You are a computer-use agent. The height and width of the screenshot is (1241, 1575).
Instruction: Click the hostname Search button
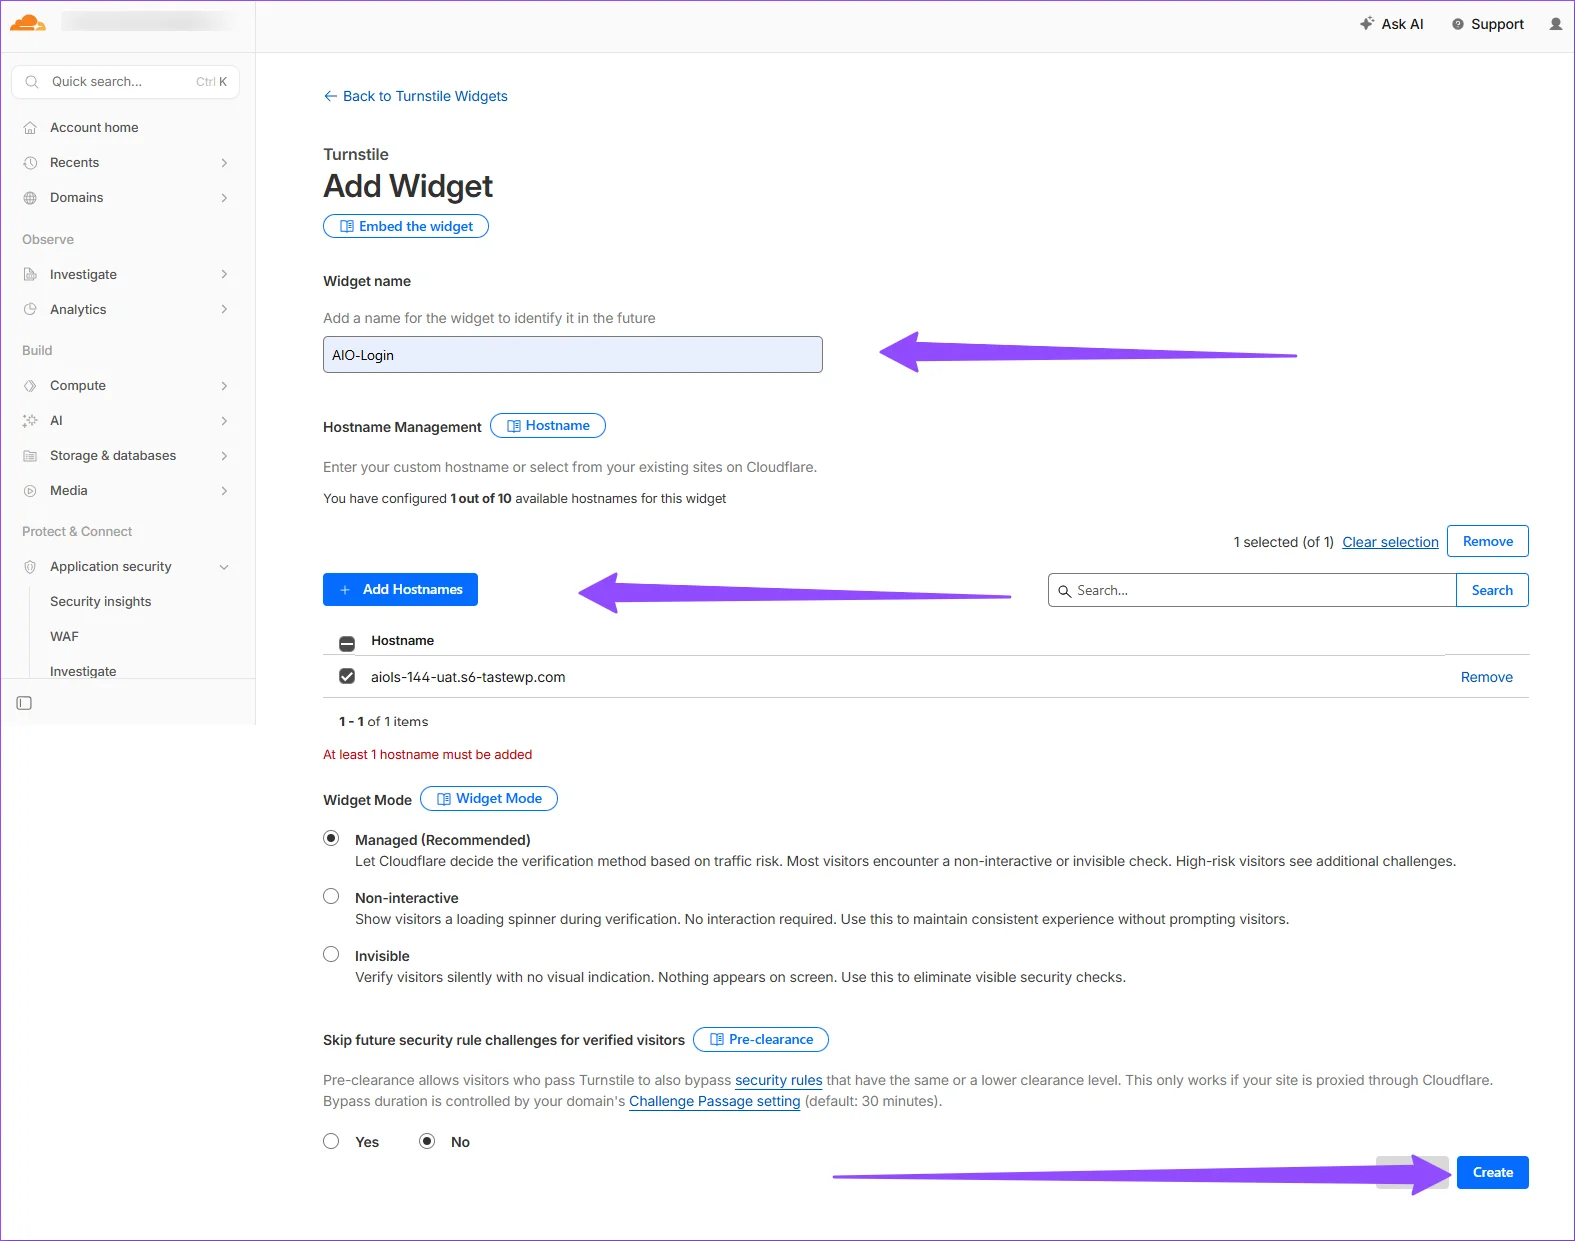pos(1492,590)
